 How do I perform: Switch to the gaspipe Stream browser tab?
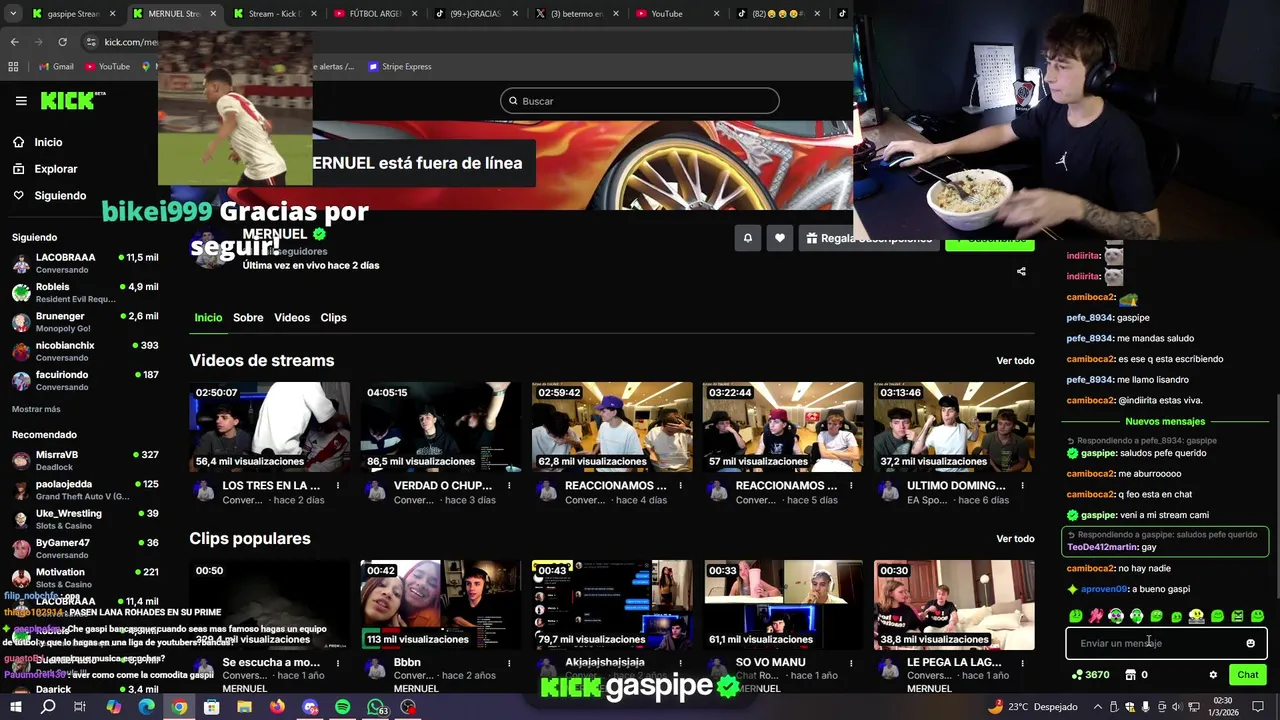(72, 14)
